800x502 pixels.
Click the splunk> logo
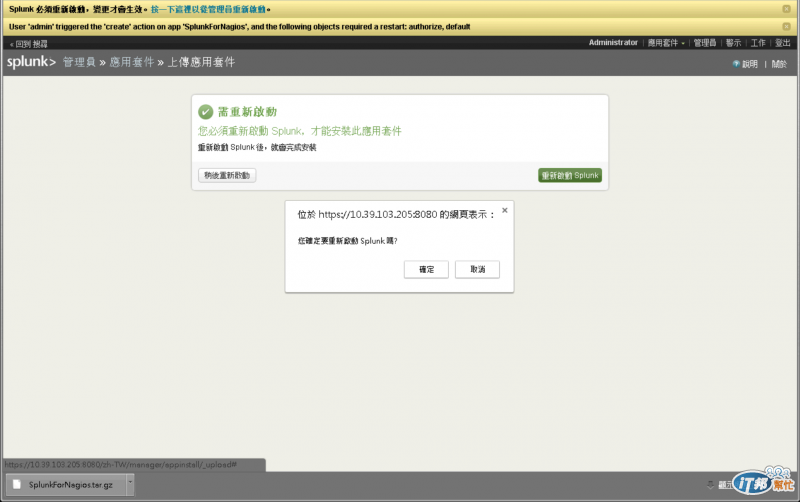31,62
